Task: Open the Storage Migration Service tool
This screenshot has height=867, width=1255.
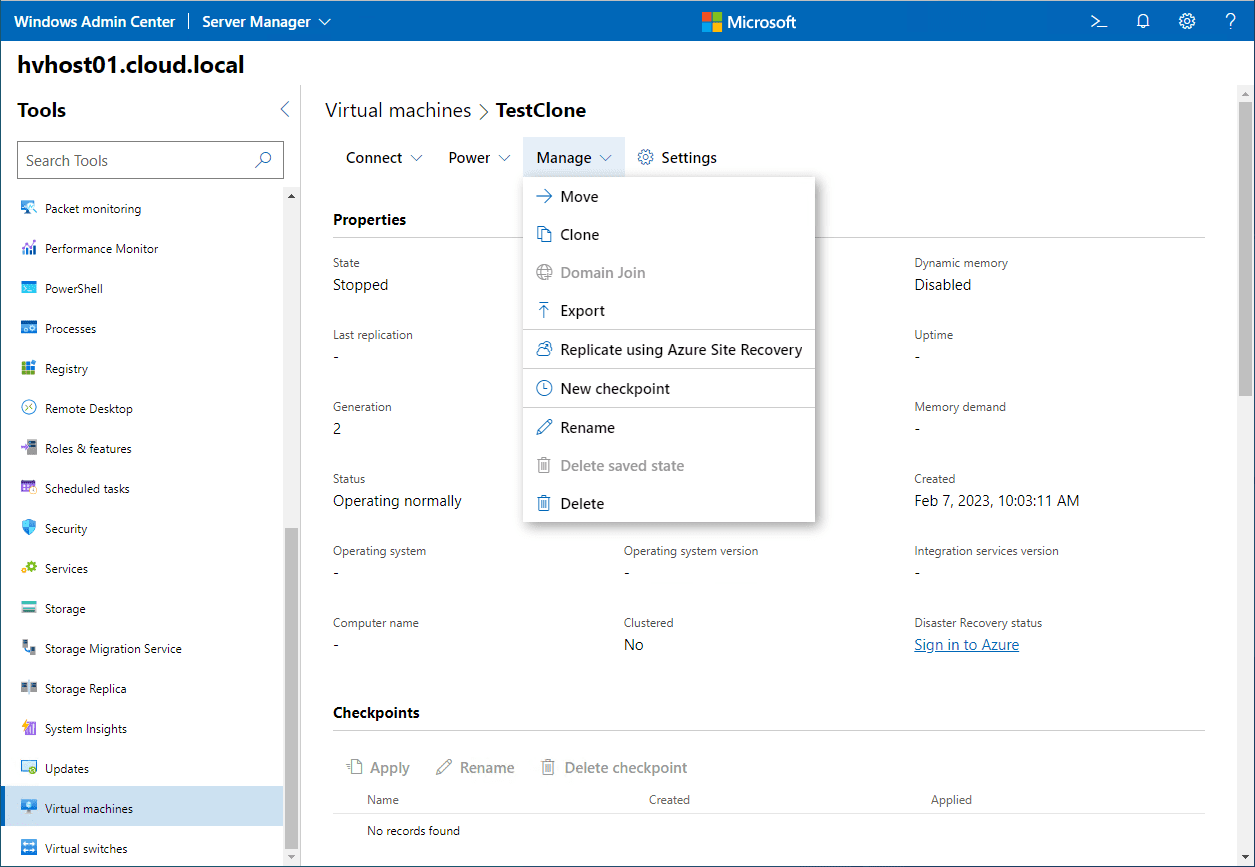Action: pyautogui.click(x=112, y=649)
